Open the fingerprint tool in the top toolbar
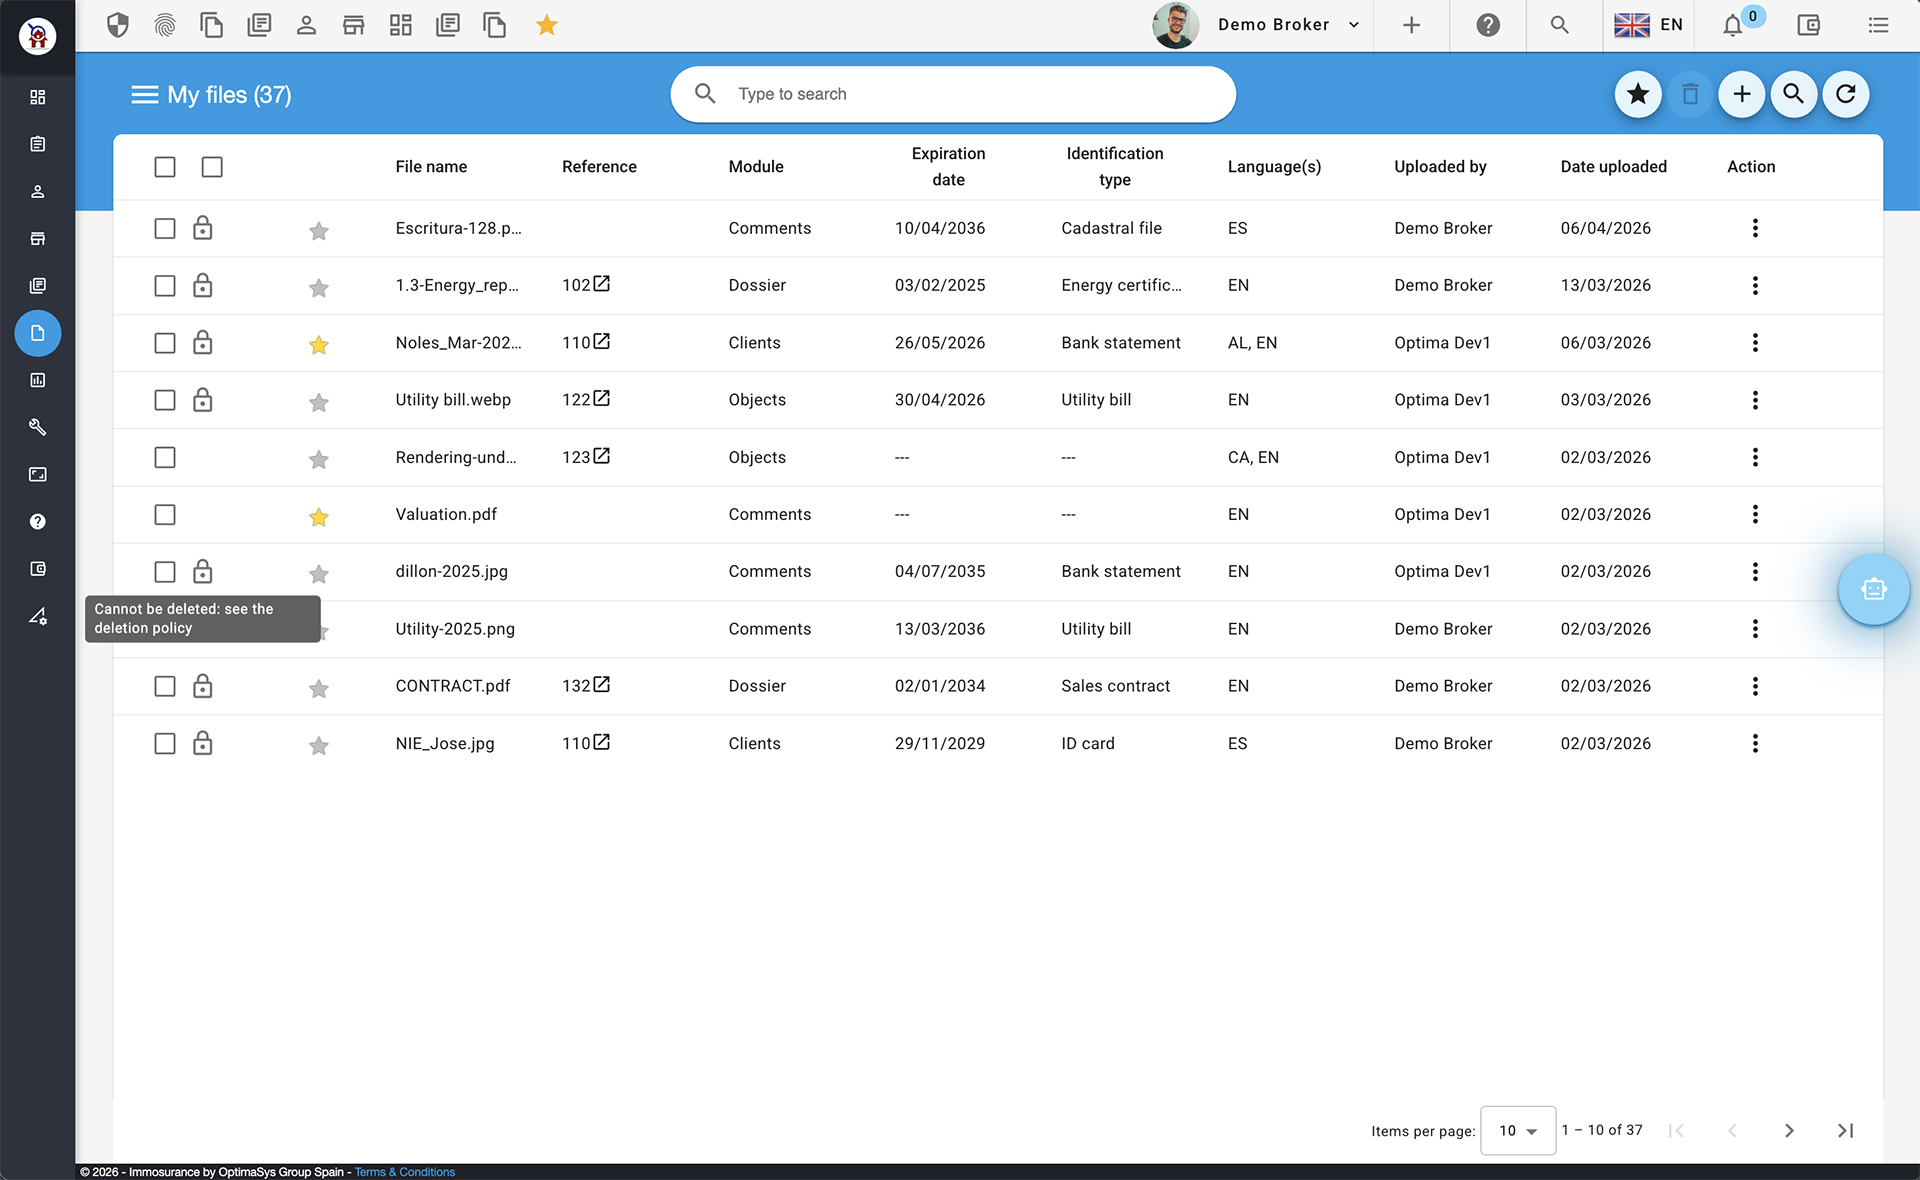The width and height of the screenshot is (1920, 1180). click(x=164, y=25)
